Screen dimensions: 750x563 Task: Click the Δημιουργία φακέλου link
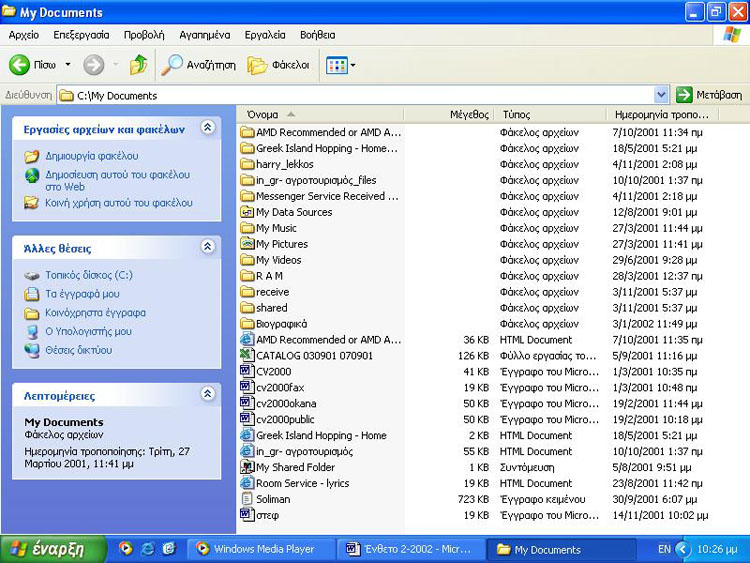pyautogui.click(x=91, y=156)
